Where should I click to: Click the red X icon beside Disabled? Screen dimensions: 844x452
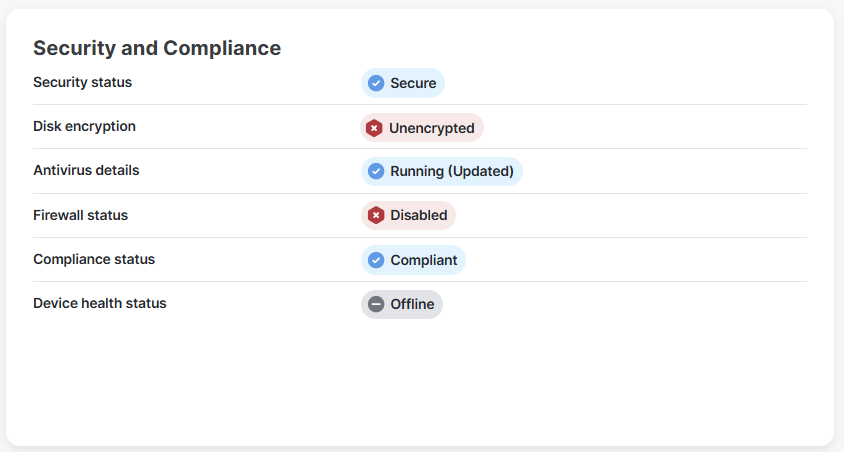(x=376, y=215)
